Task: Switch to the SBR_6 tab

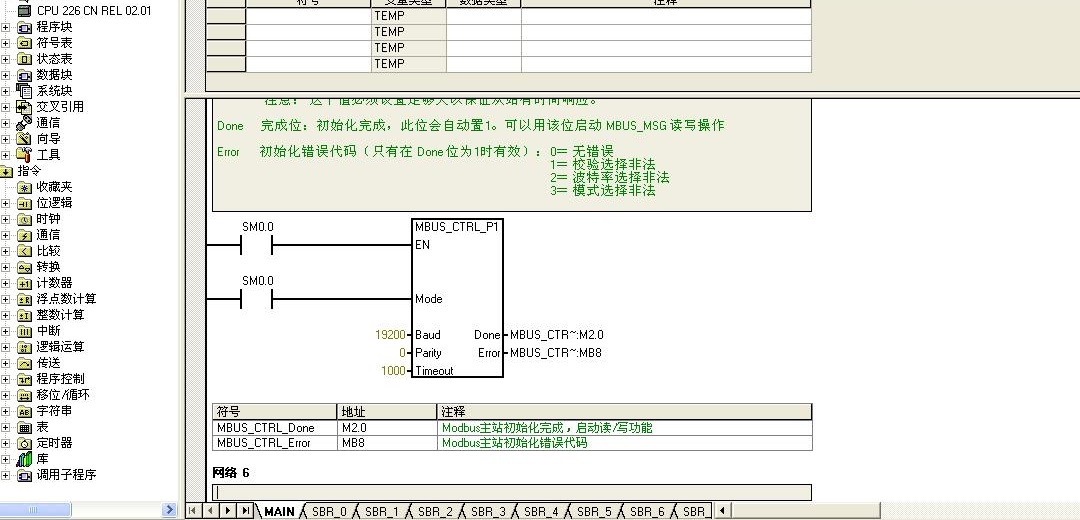Action: [647, 511]
